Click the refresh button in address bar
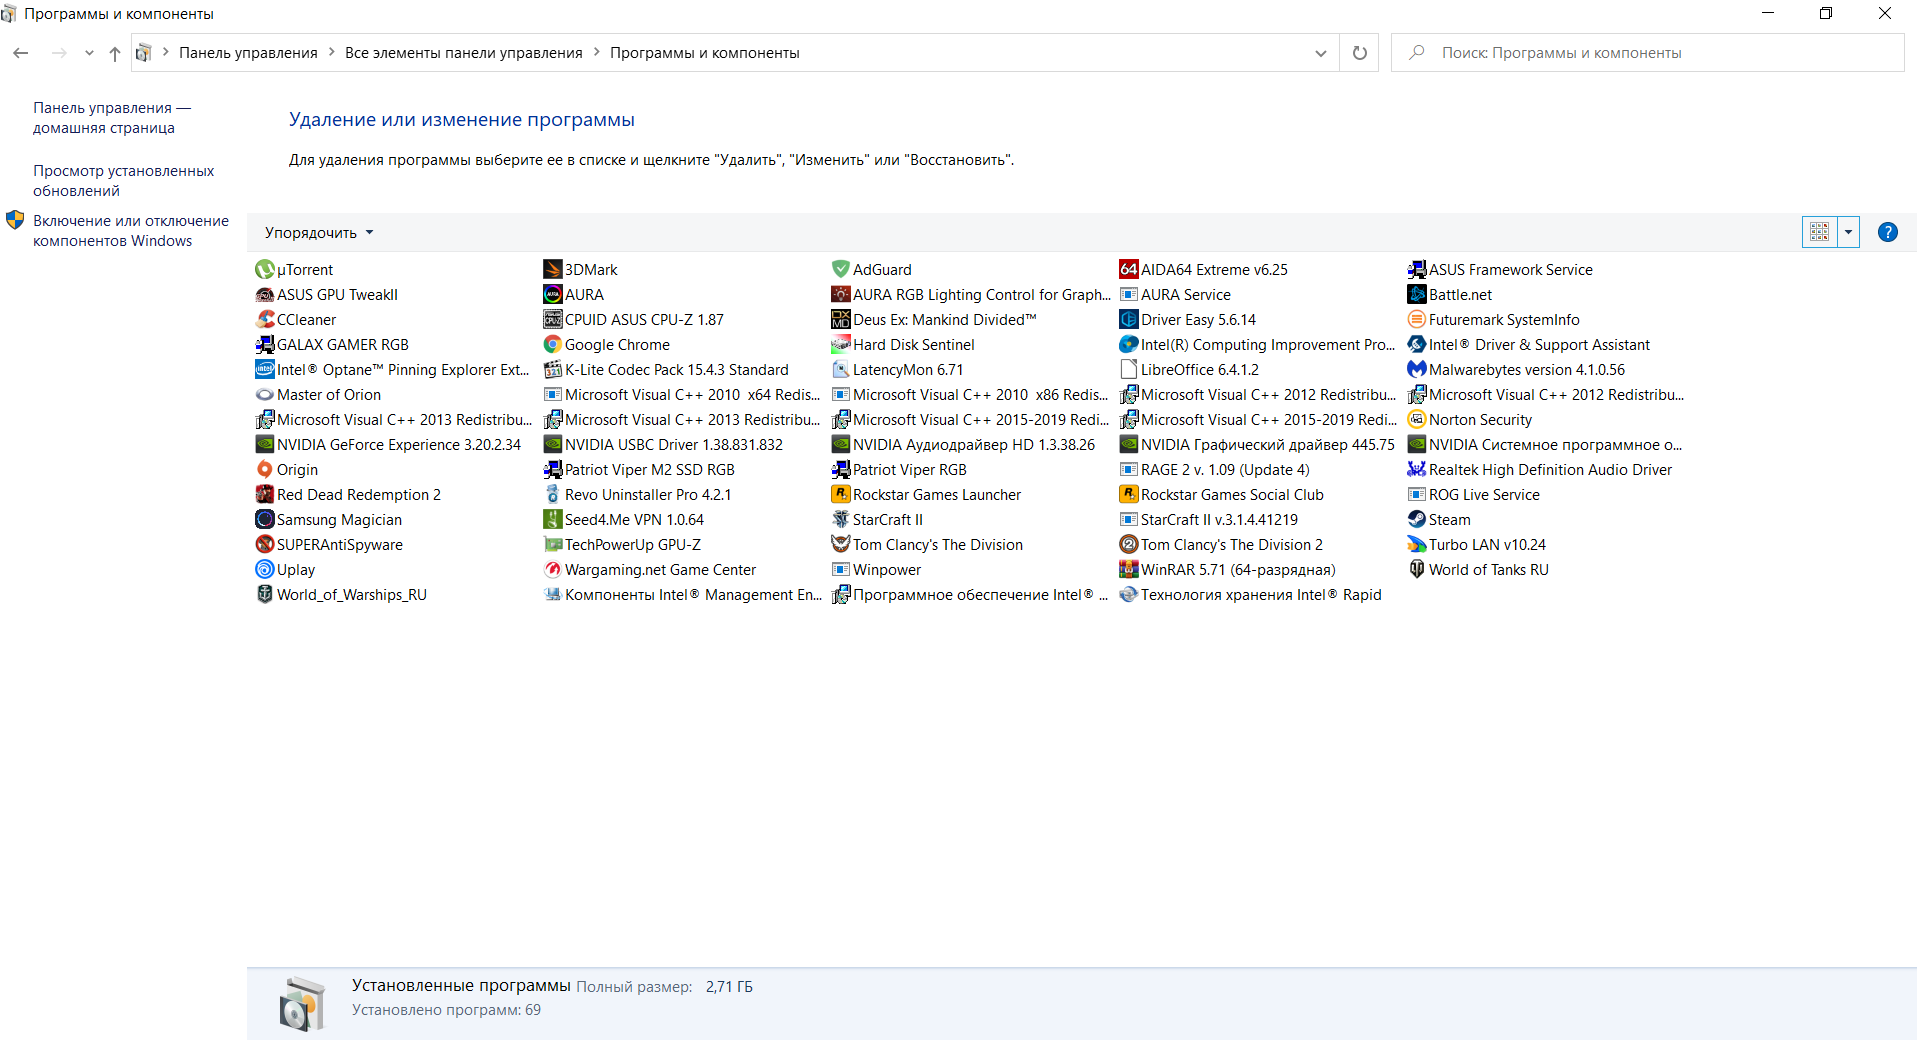The image size is (1917, 1040). click(x=1360, y=53)
